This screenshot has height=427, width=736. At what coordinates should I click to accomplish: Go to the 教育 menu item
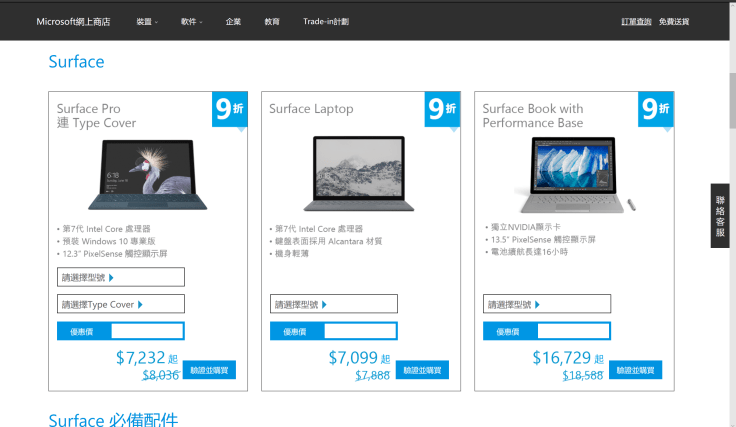point(272,22)
